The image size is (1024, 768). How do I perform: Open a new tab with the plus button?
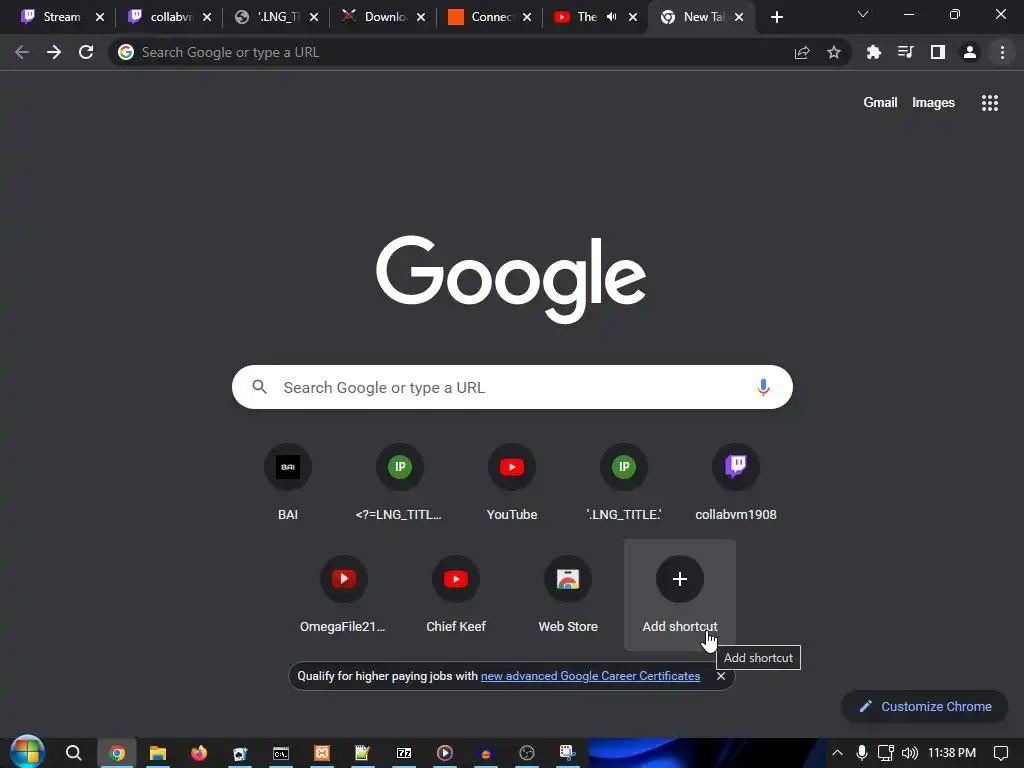(776, 17)
